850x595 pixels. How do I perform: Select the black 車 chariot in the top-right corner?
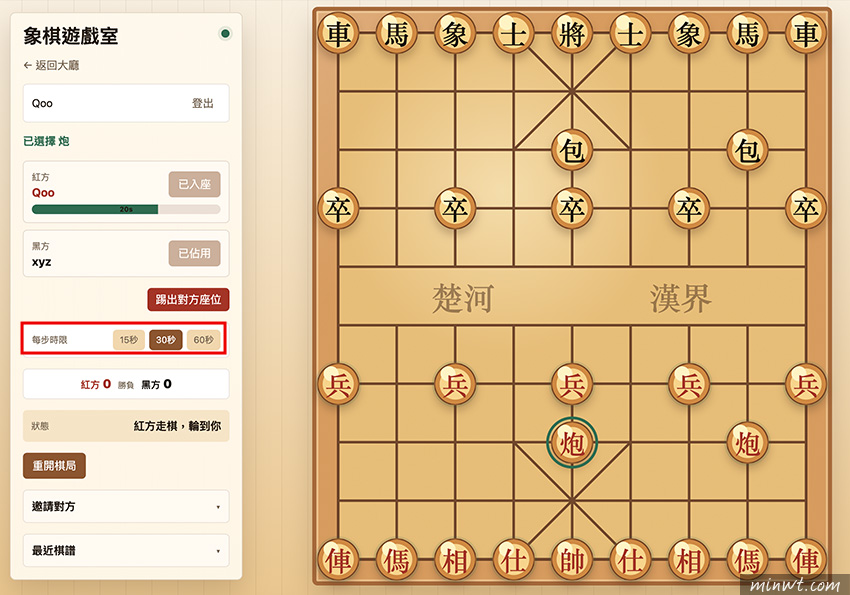tap(806, 34)
